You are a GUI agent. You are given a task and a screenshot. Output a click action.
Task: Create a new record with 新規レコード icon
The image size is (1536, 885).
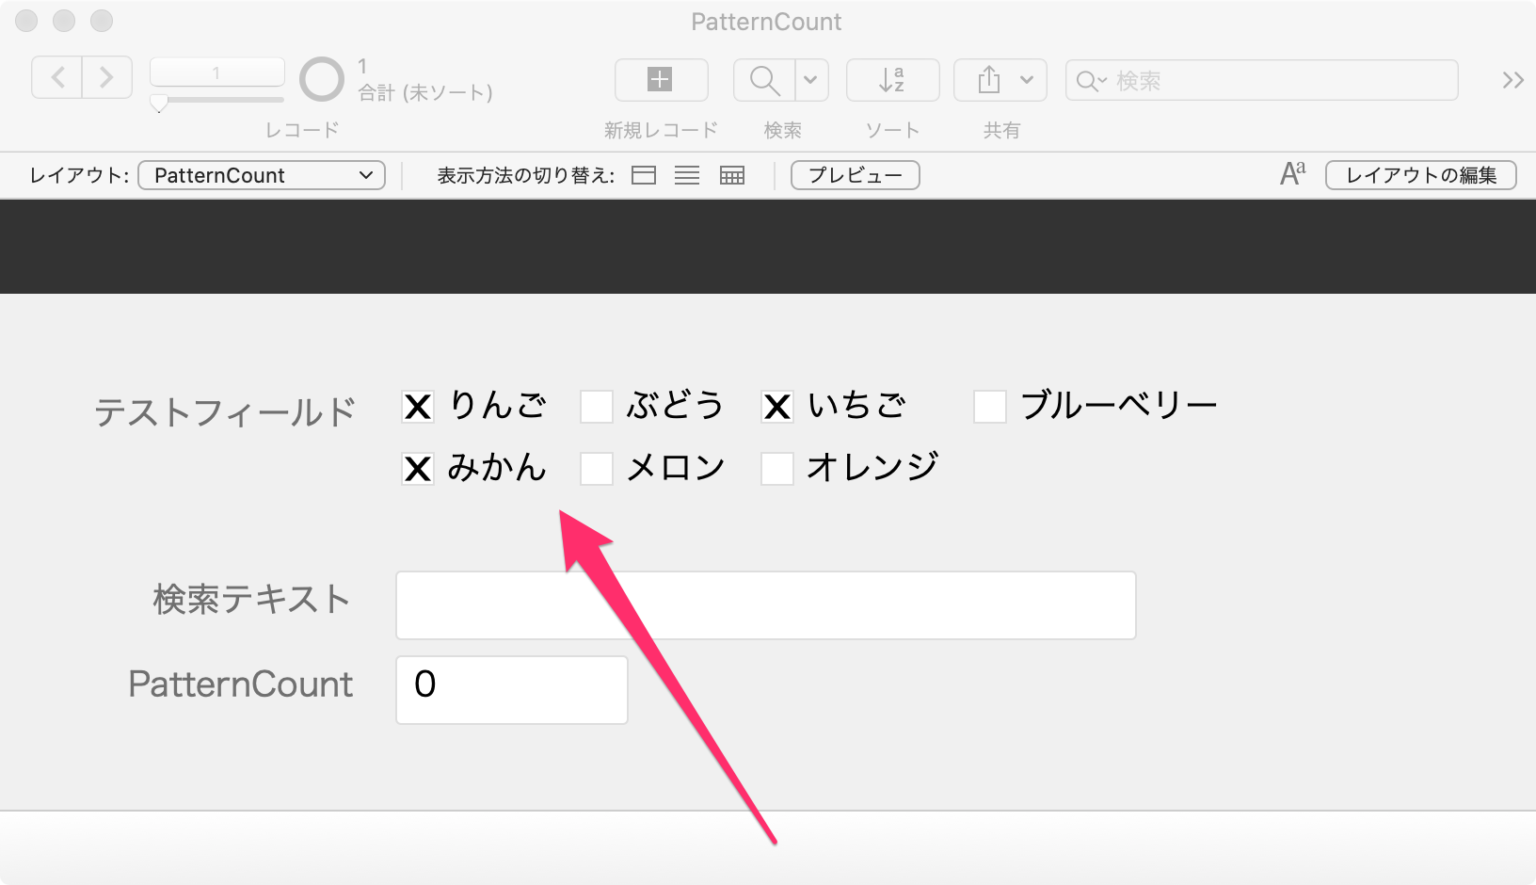(660, 80)
